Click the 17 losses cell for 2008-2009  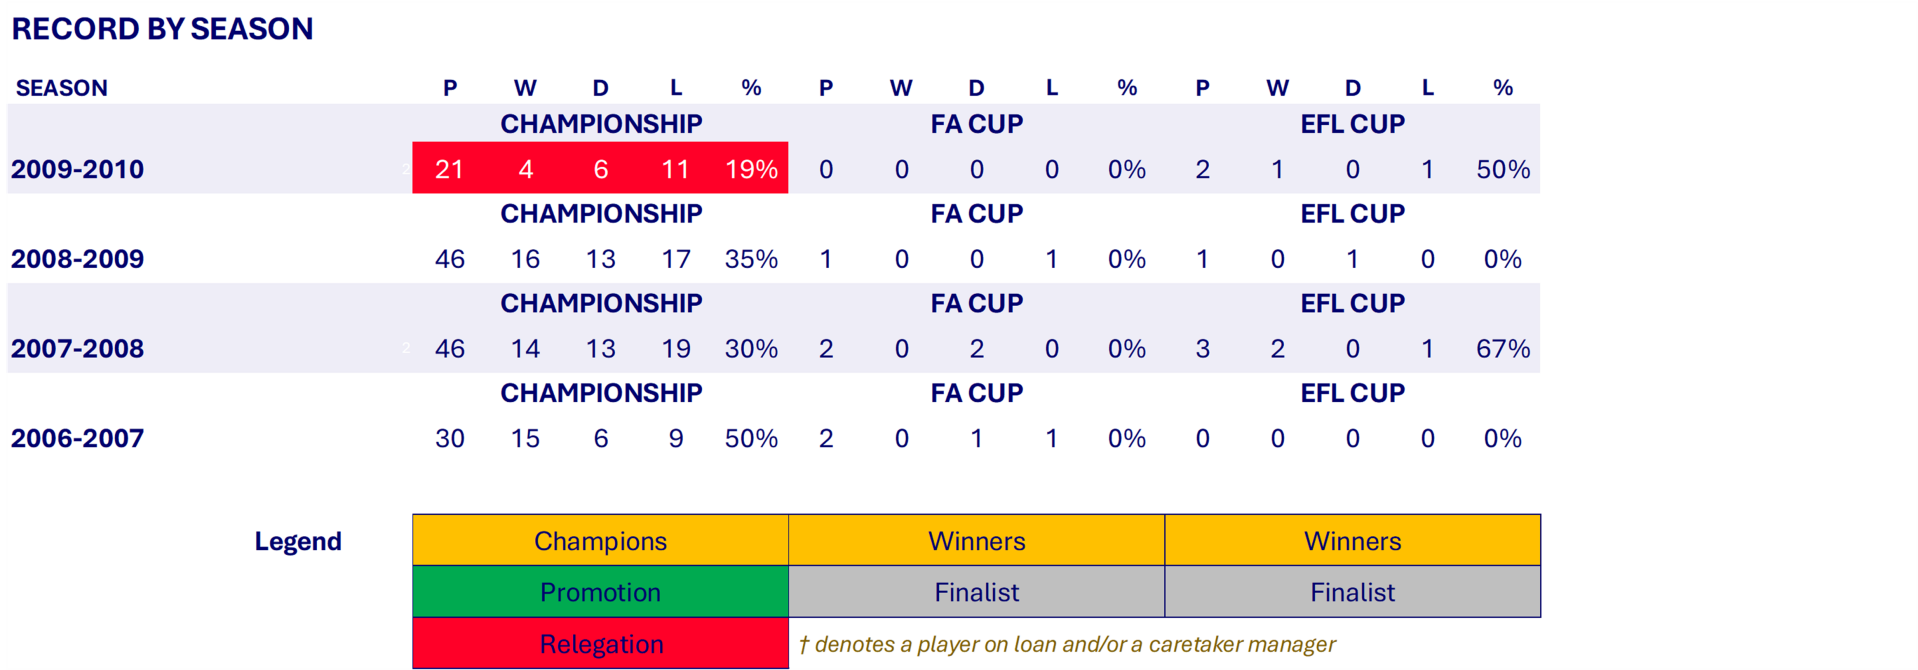[676, 259]
